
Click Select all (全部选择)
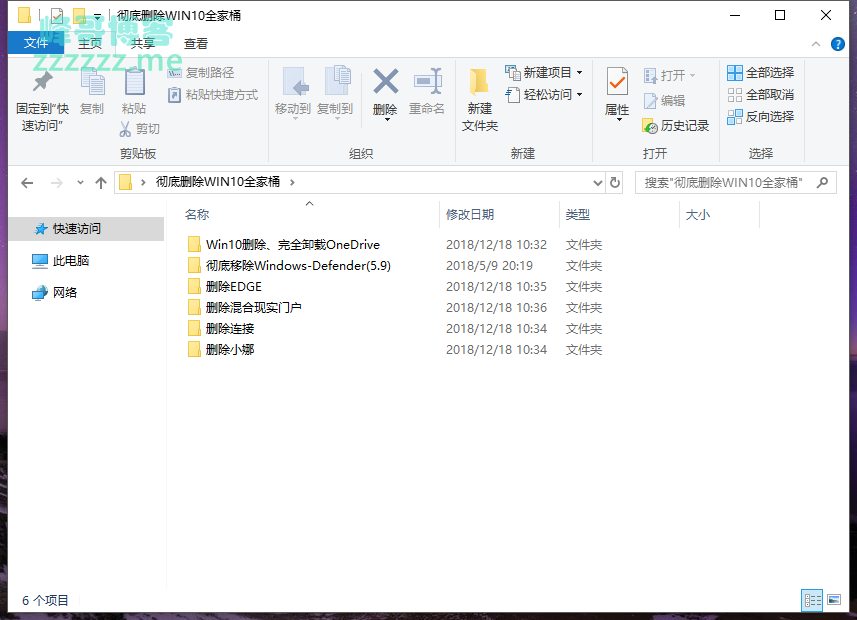pyautogui.click(x=760, y=73)
